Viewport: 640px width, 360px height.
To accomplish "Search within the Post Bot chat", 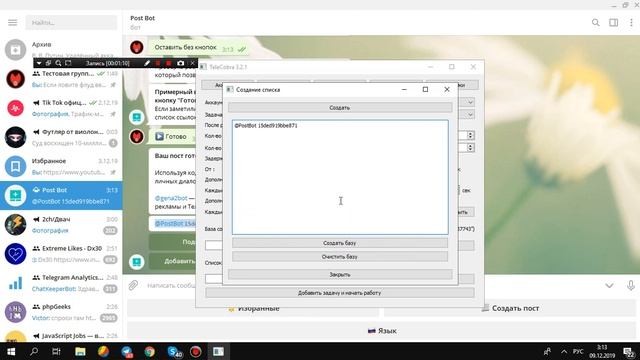I will (x=596, y=22).
